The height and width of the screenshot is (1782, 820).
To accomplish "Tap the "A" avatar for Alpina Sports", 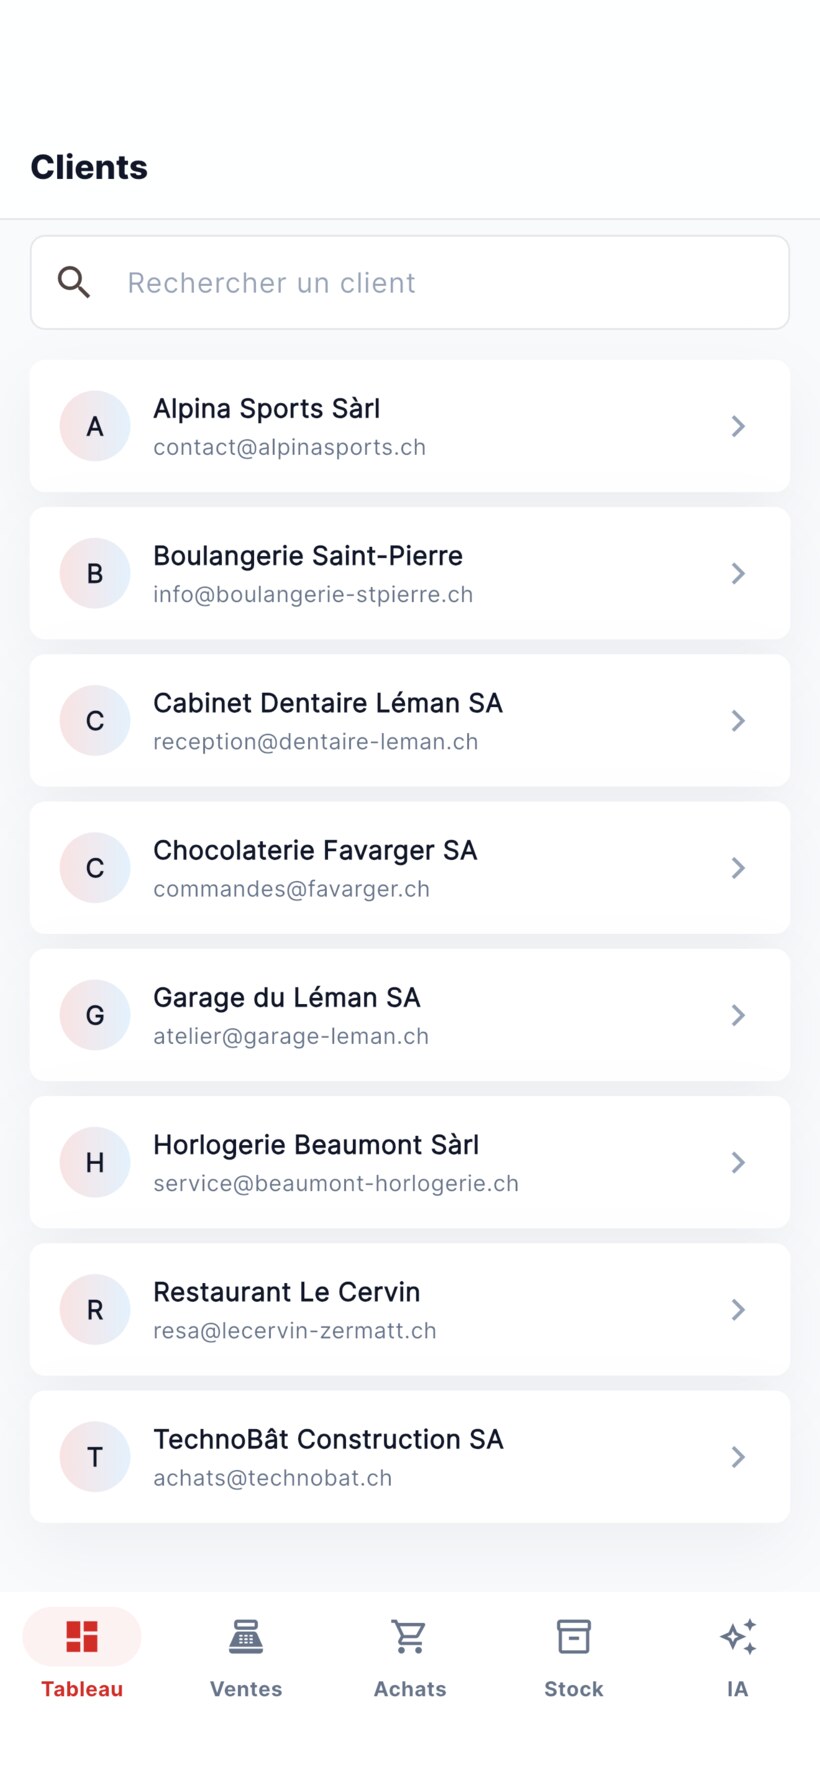I will tap(95, 426).
